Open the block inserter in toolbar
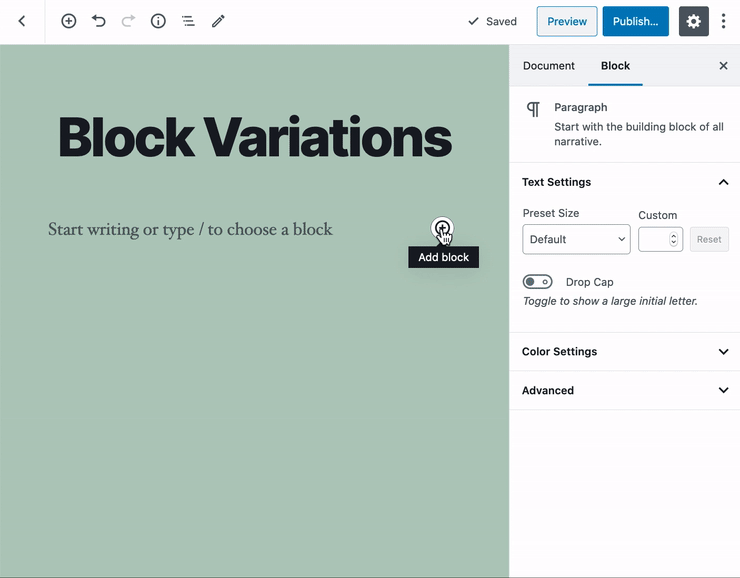This screenshot has width=740, height=578. pyautogui.click(x=68, y=21)
